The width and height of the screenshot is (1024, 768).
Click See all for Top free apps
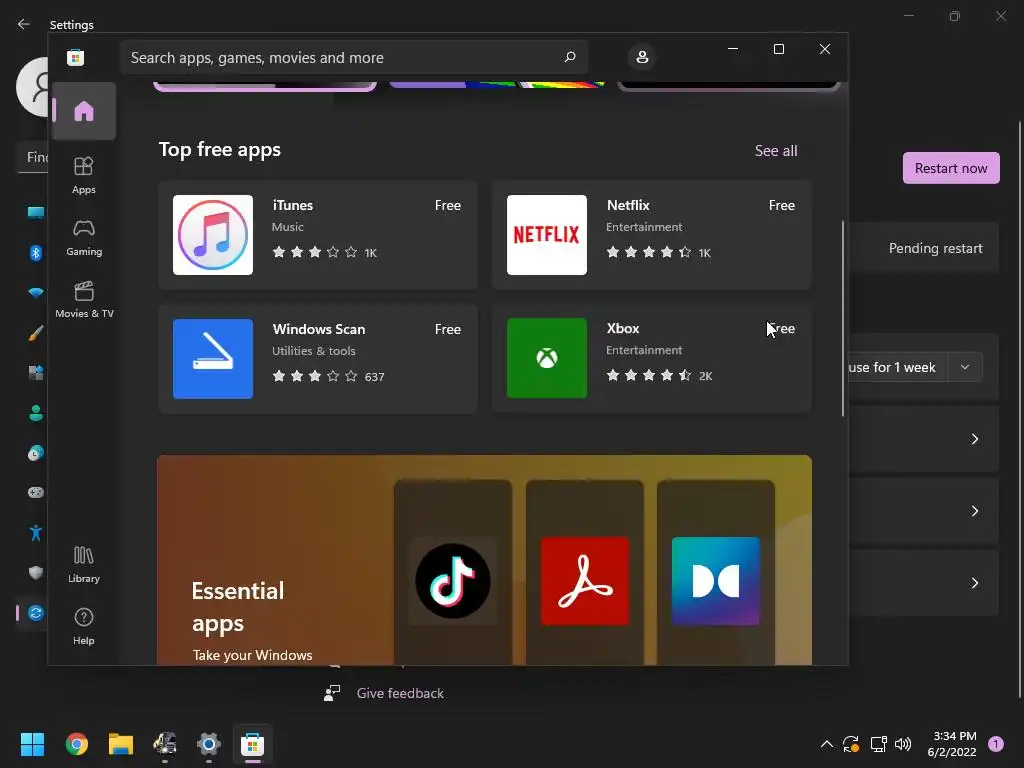click(776, 151)
